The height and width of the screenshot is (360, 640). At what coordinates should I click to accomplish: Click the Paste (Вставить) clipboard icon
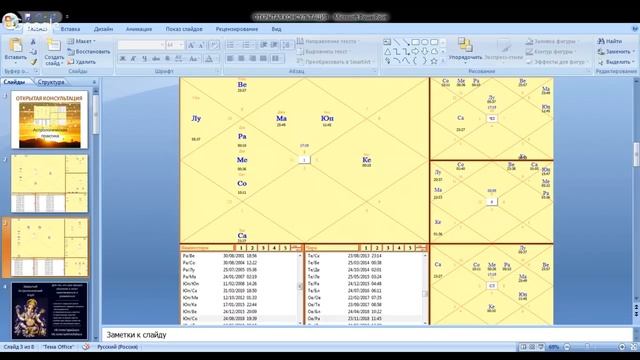pos(16,46)
